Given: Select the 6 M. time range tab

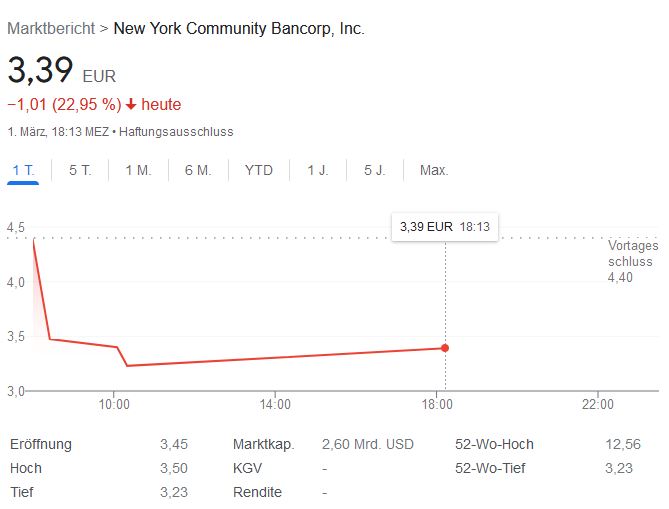Looking at the screenshot, I should click(197, 170).
